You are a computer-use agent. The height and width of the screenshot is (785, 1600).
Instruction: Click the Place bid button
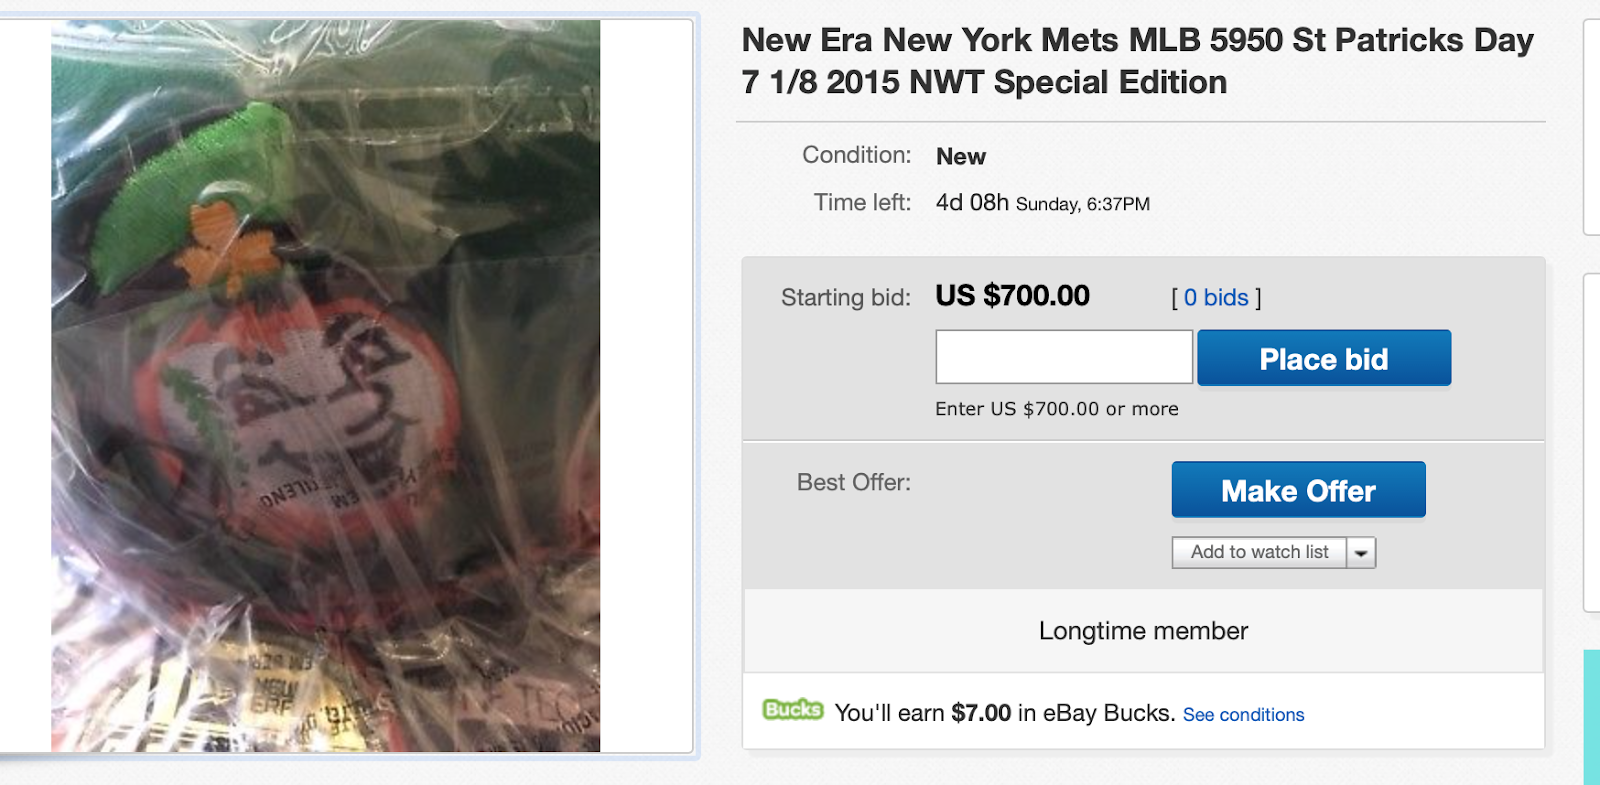pyautogui.click(x=1323, y=358)
